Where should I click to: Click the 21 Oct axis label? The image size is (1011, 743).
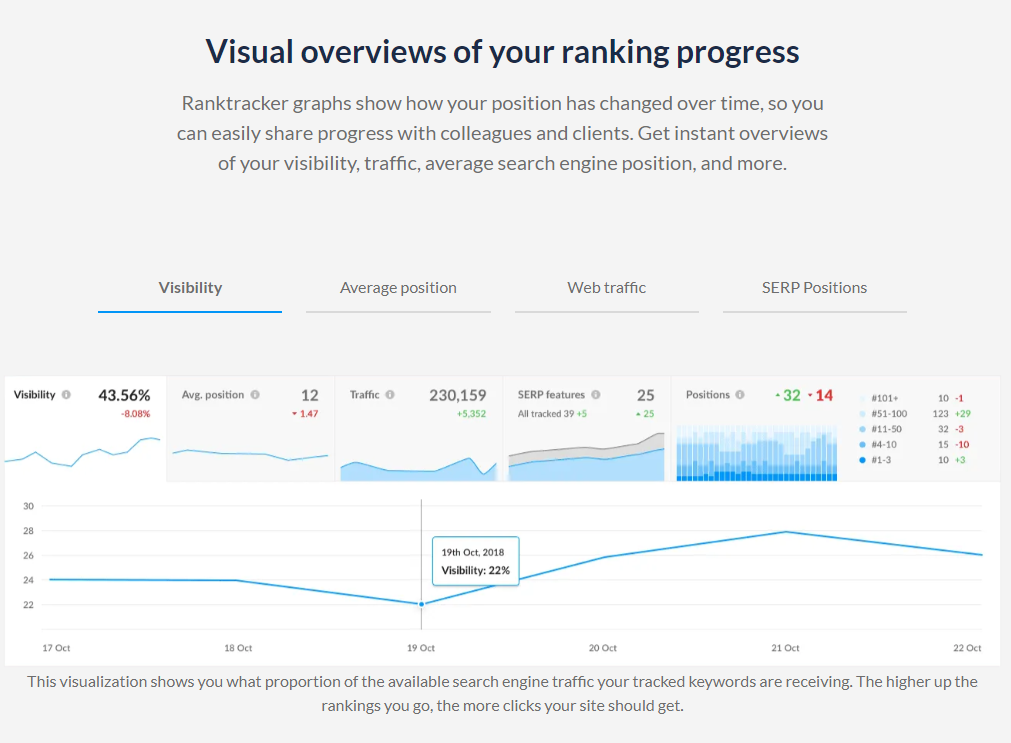tap(785, 648)
